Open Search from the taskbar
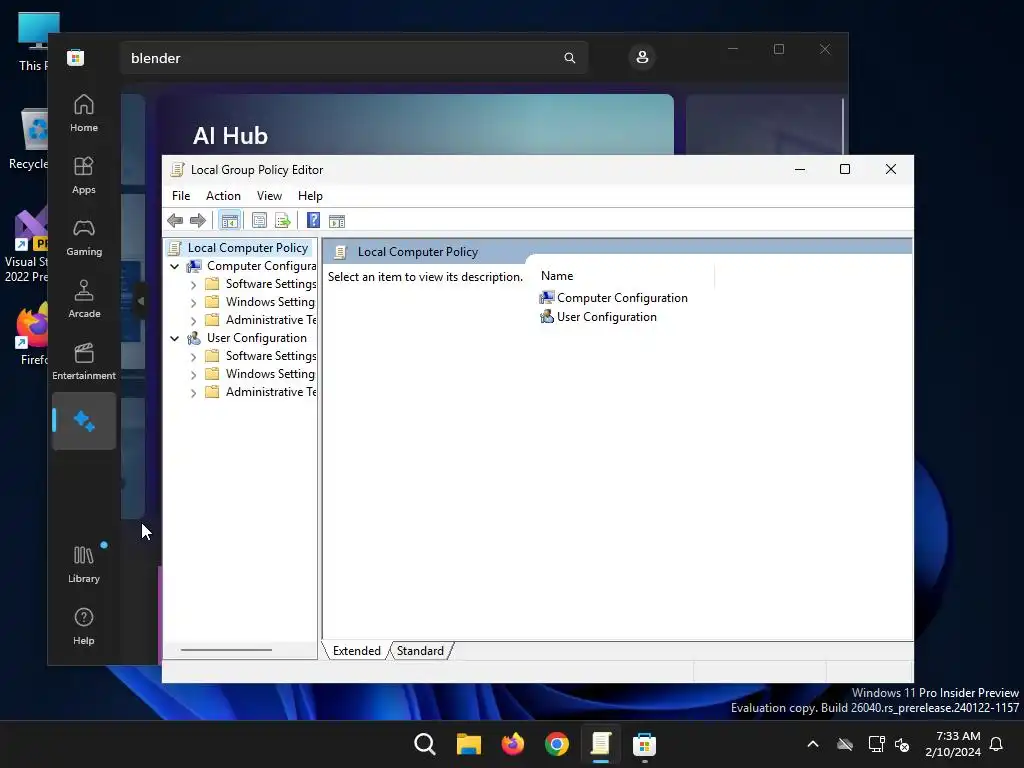This screenshot has height=768, width=1024. [x=424, y=744]
